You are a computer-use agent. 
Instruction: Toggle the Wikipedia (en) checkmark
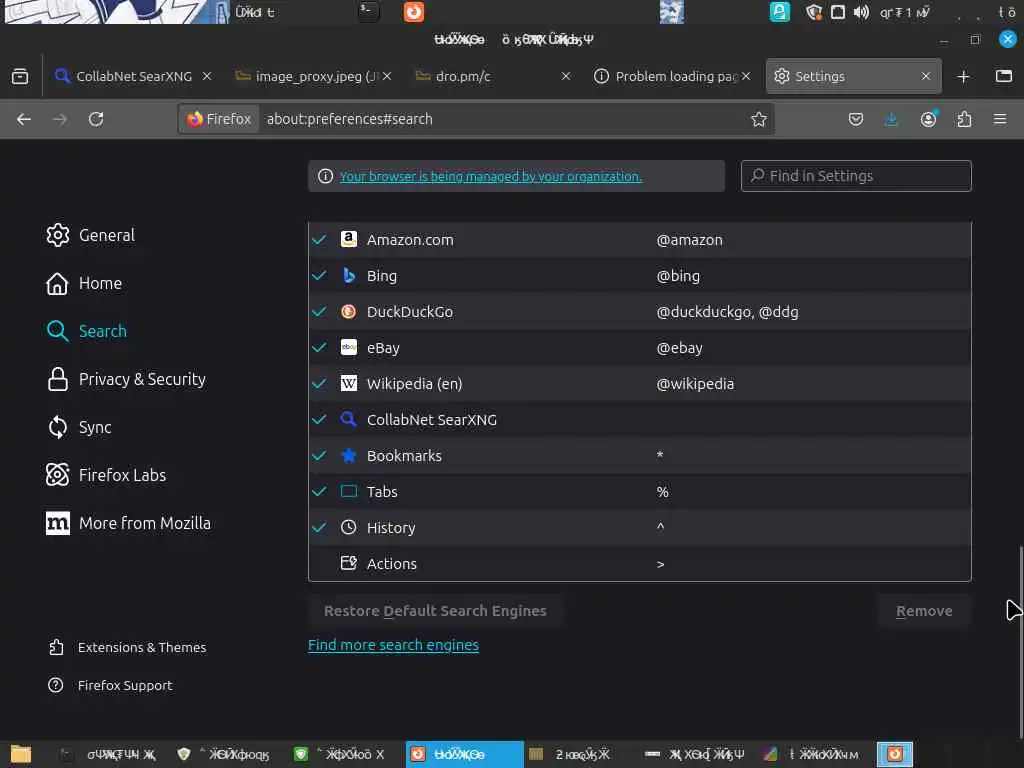(x=319, y=383)
